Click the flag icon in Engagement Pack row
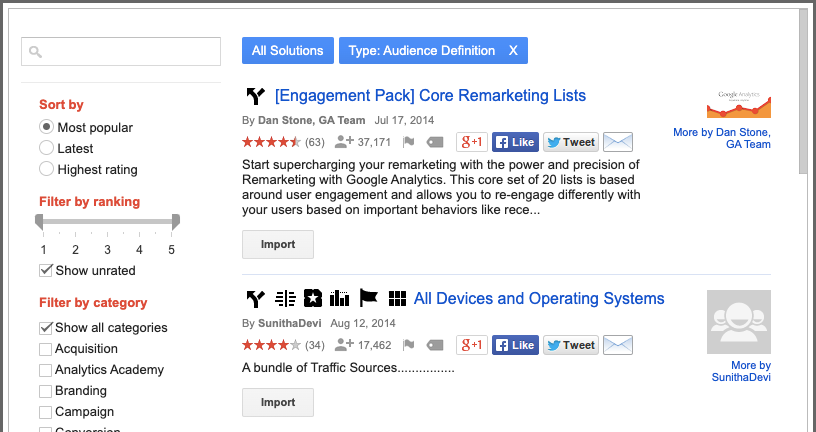The image size is (816, 432). coord(409,142)
